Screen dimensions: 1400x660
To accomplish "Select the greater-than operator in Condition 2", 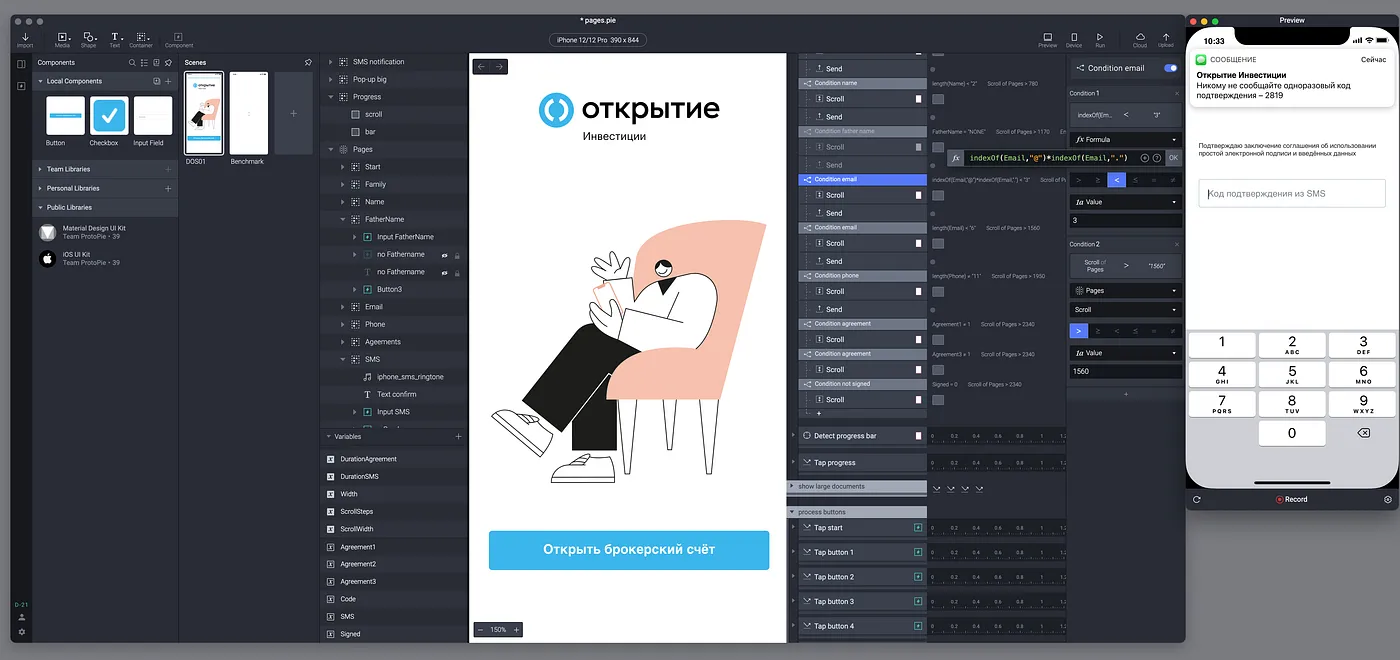I will (x=1079, y=331).
